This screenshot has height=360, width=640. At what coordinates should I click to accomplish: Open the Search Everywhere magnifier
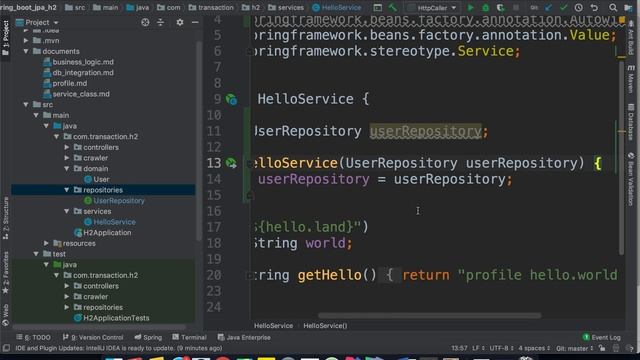613,7
